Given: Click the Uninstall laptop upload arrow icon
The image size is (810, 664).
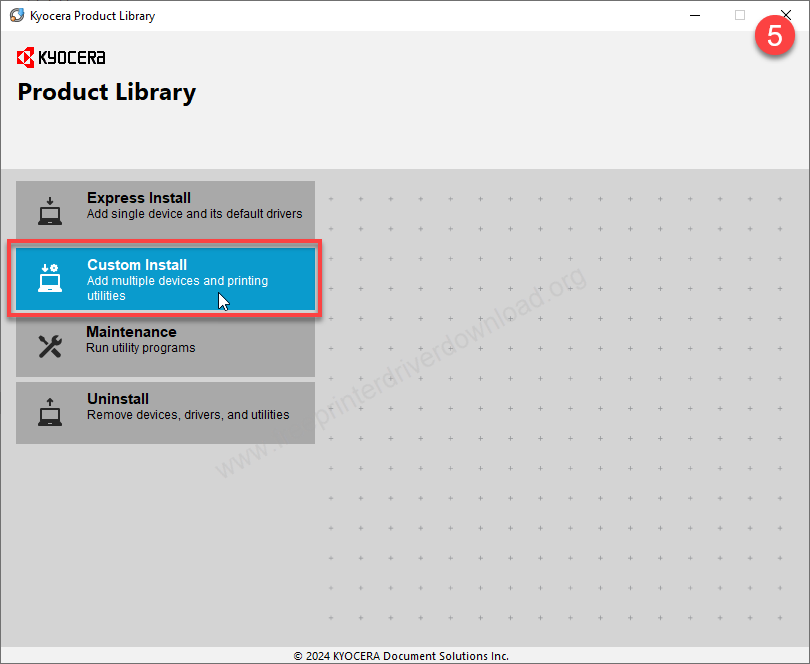Looking at the screenshot, I should [x=50, y=412].
